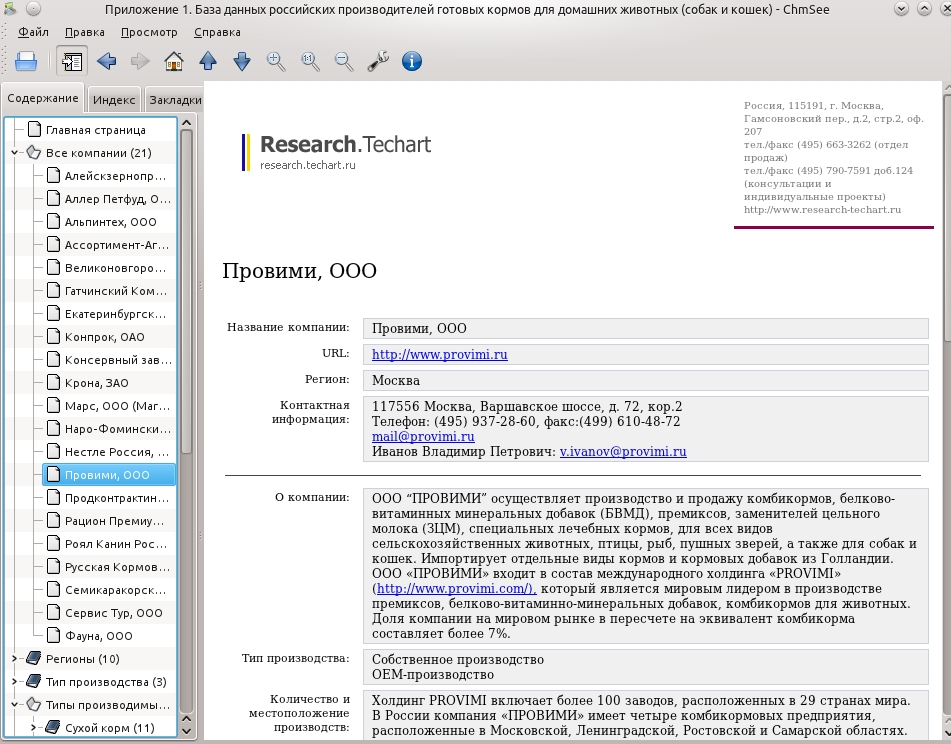The width and height of the screenshot is (951, 744).
Task: Select Консервный зав... entry
Action: 118,360
